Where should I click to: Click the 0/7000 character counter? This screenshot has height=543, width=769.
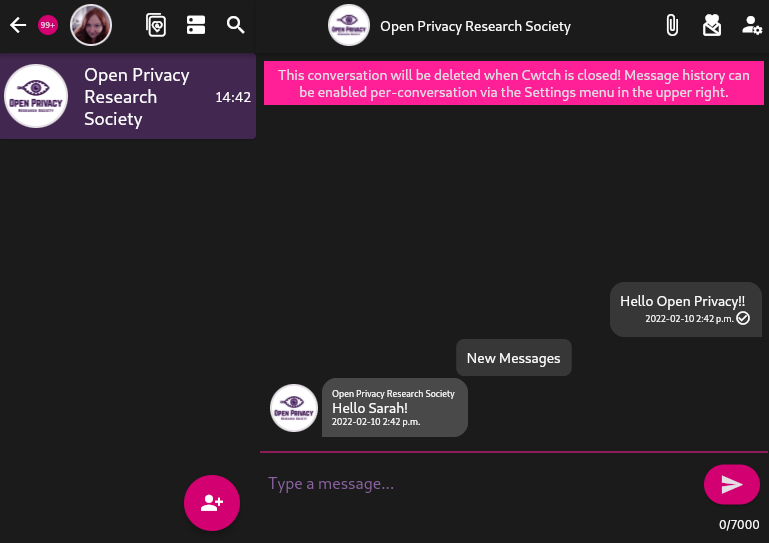coord(739,525)
